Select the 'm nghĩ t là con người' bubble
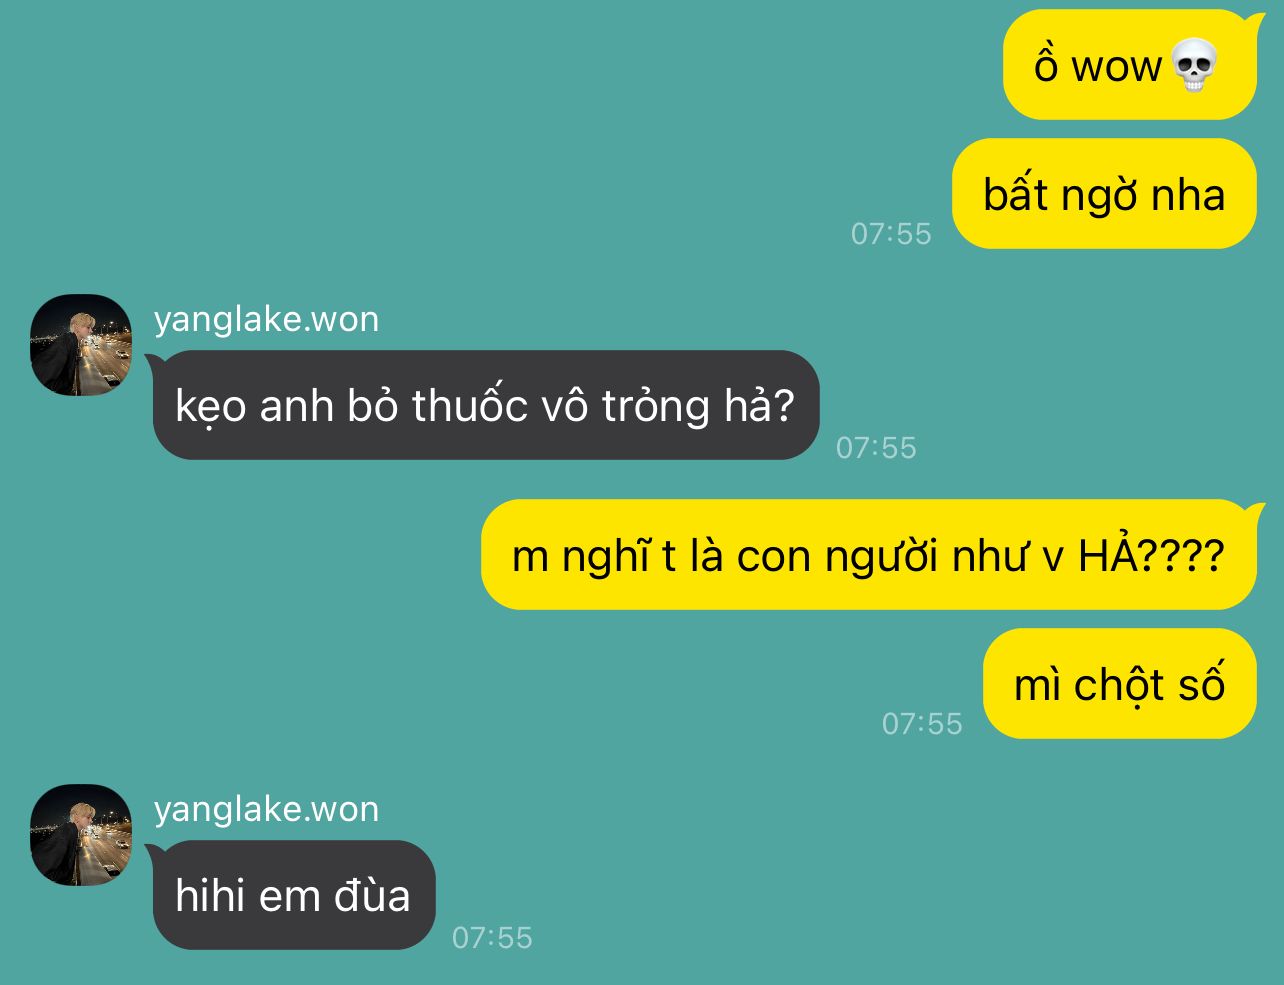The height and width of the screenshot is (985, 1284). pos(868,554)
